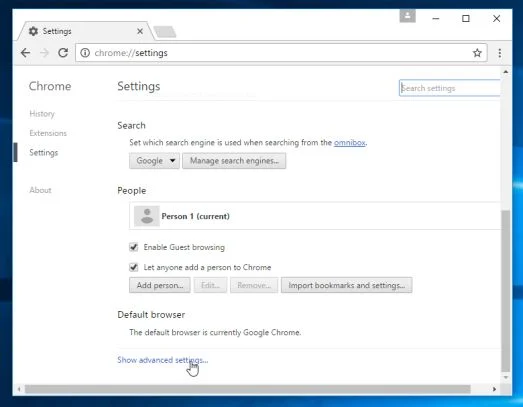Click the vertical scrollbar thumb
523x407 pixels.
click(x=506, y=291)
